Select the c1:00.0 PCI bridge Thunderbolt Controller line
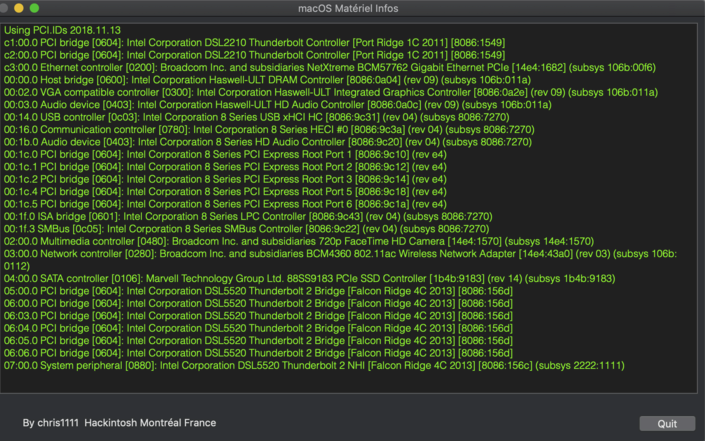The image size is (705, 441). click(254, 43)
